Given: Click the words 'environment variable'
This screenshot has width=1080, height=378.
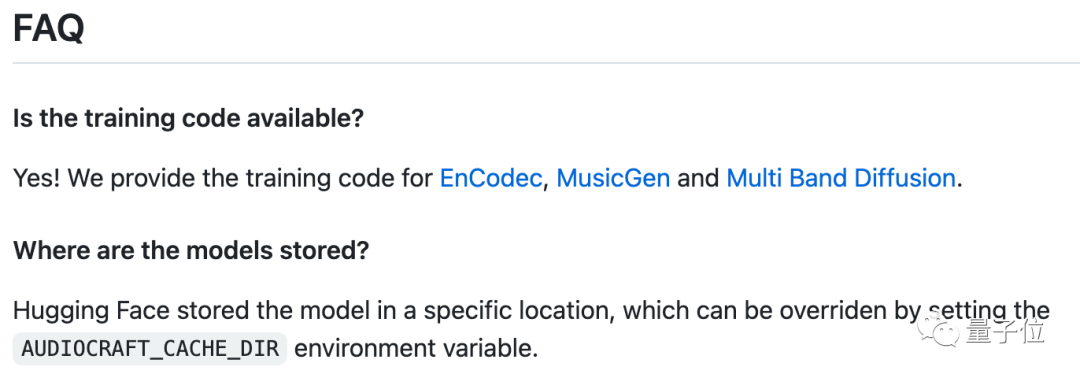Looking at the screenshot, I should pyautogui.click(x=416, y=348).
